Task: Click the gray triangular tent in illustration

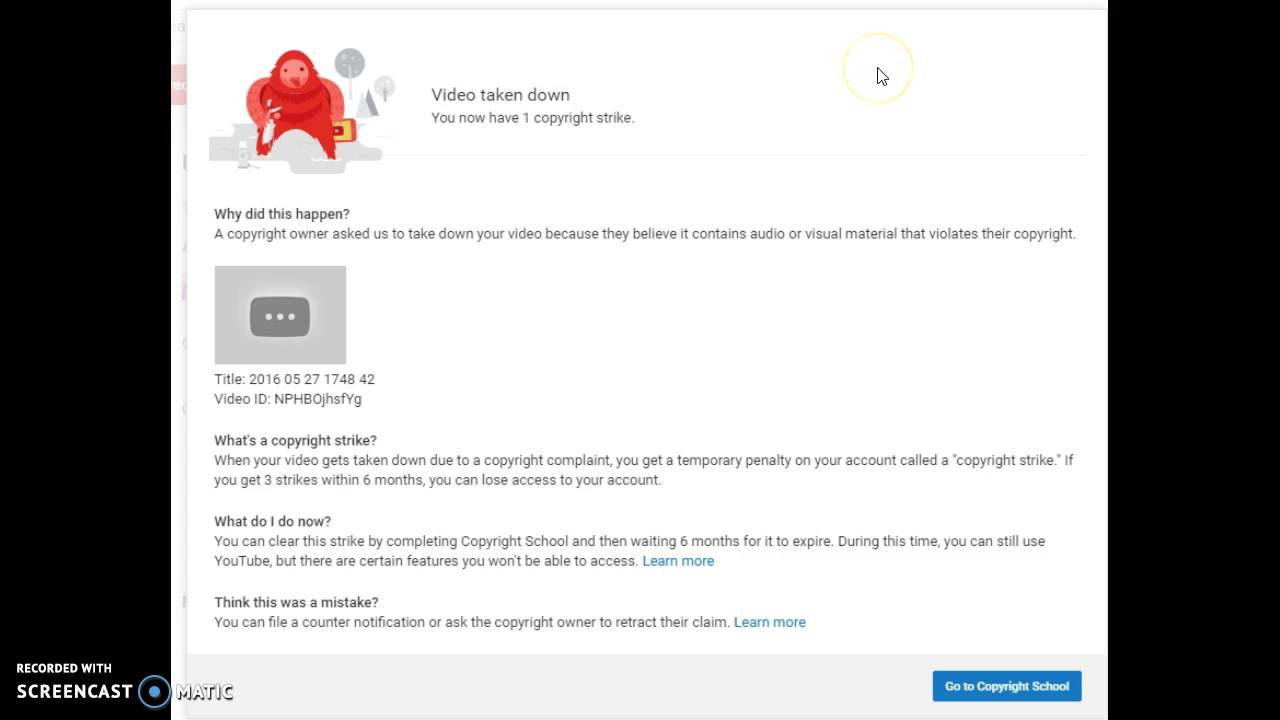Action: pos(368,102)
